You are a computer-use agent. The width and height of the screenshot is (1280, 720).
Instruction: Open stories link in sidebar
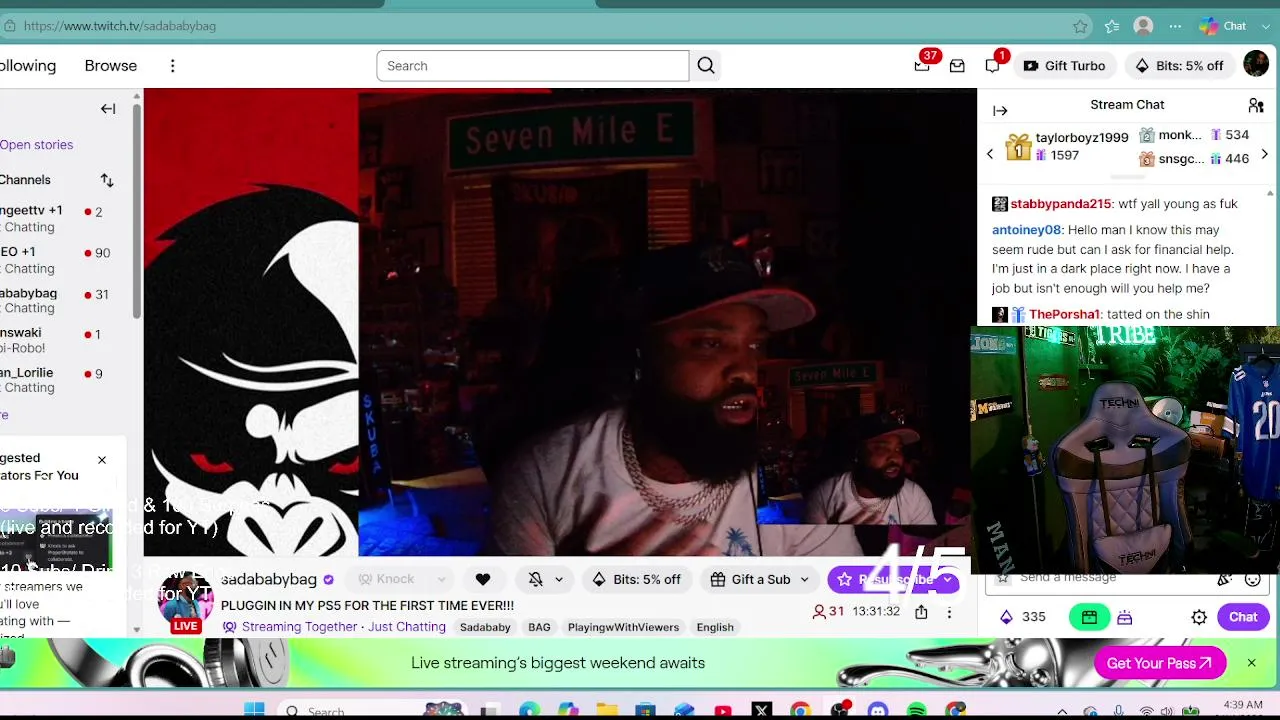coord(36,145)
